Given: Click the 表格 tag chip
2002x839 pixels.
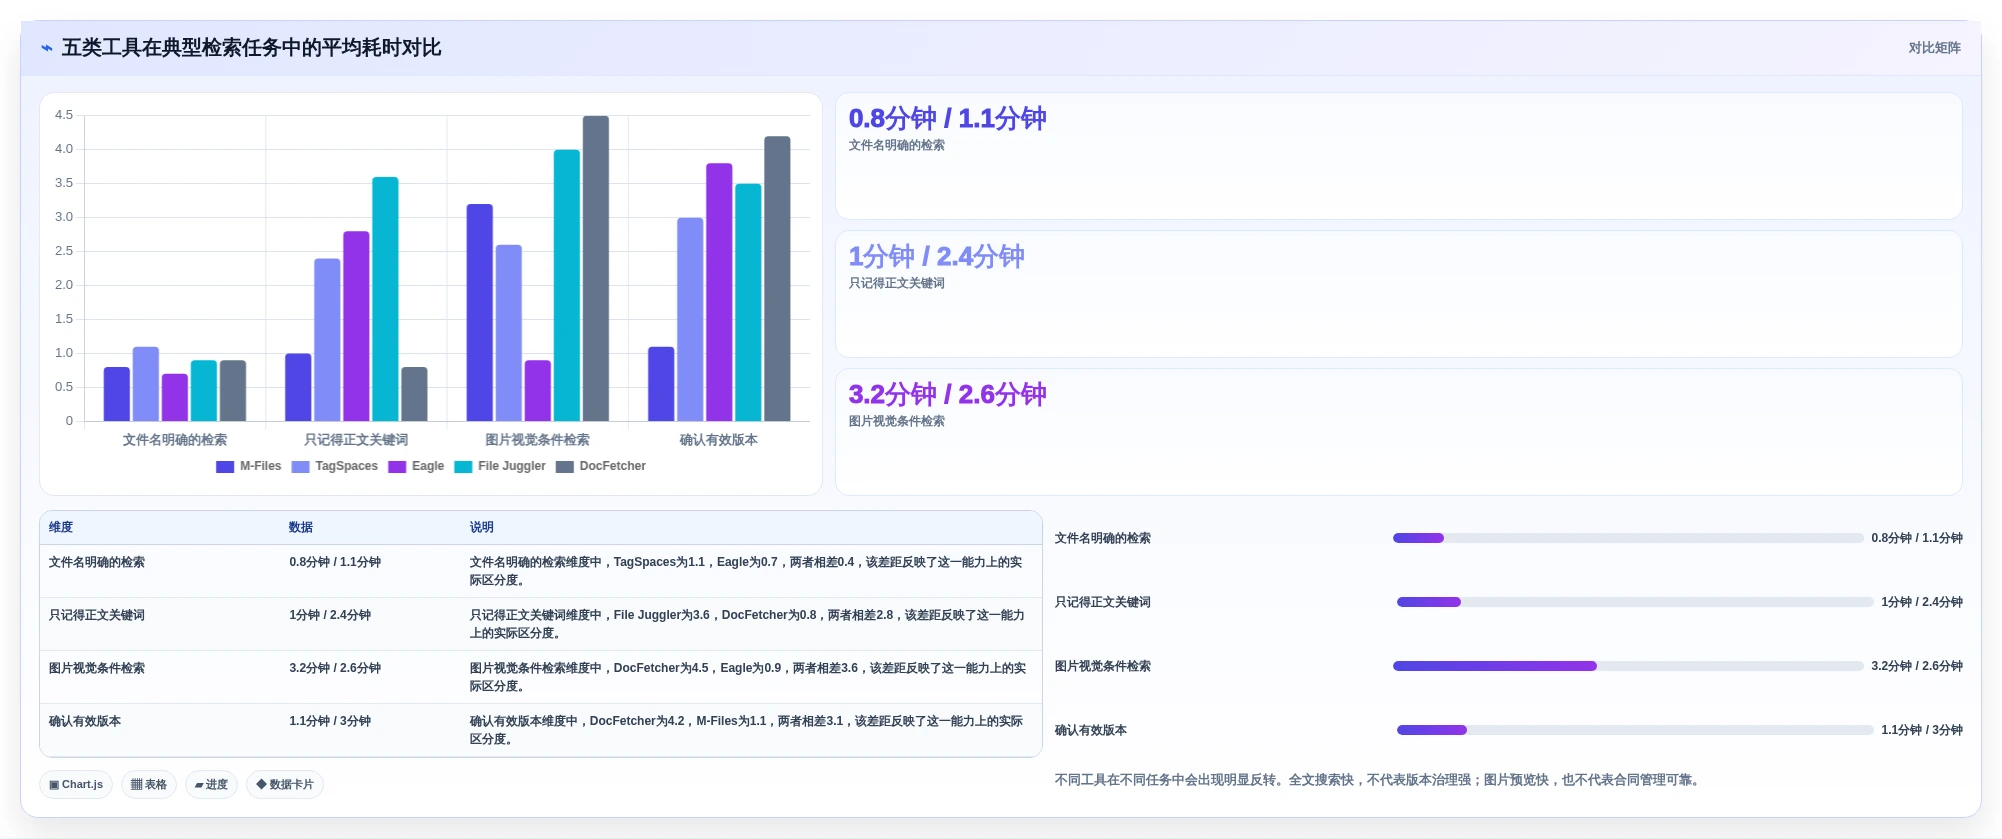Looking at the screenshot, I should (149, 785).
